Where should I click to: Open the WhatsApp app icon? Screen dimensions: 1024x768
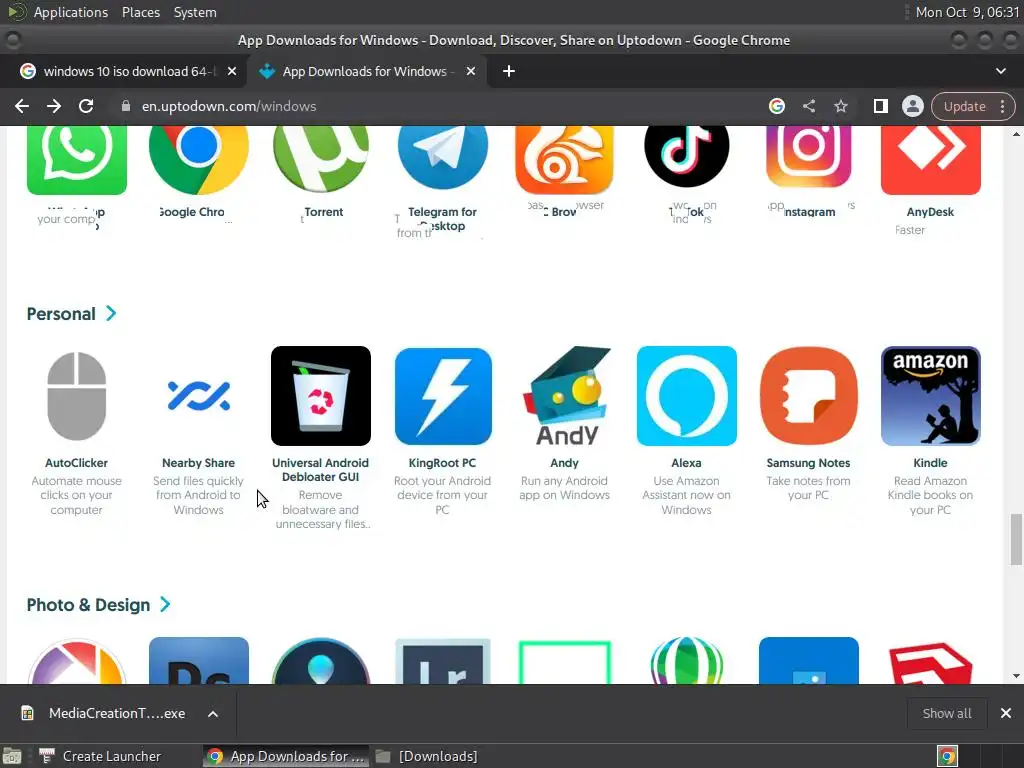pos(76,161)
